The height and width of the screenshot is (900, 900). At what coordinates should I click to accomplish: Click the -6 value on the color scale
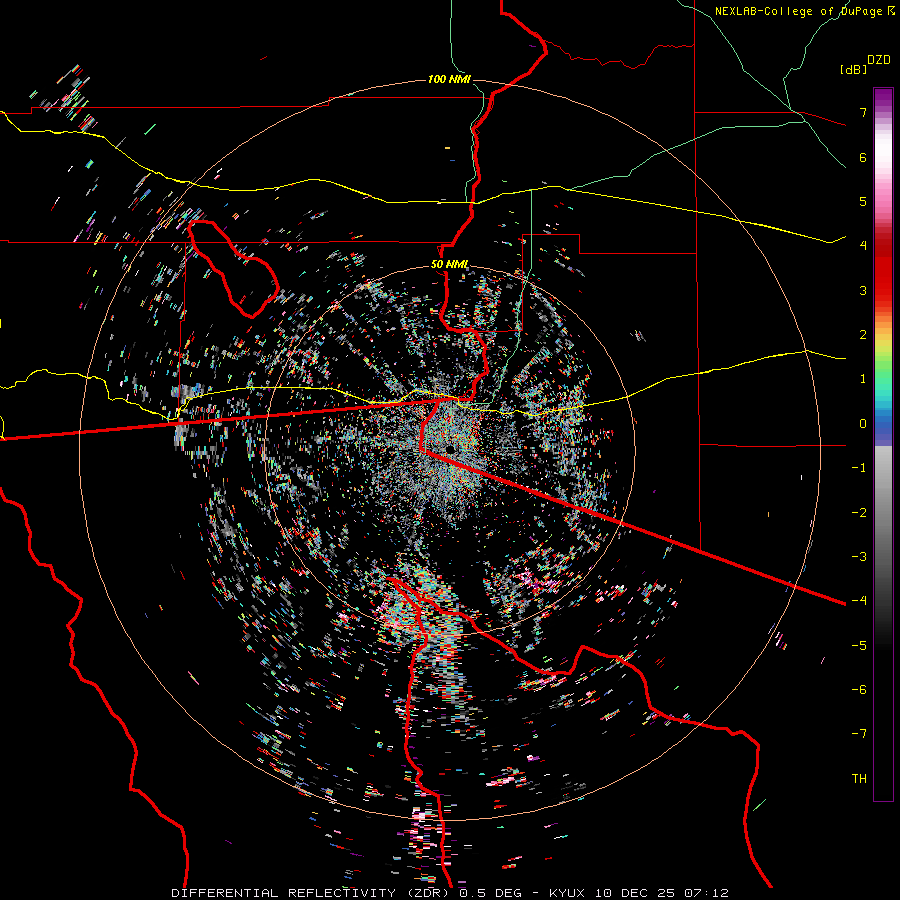pos(859,690)
